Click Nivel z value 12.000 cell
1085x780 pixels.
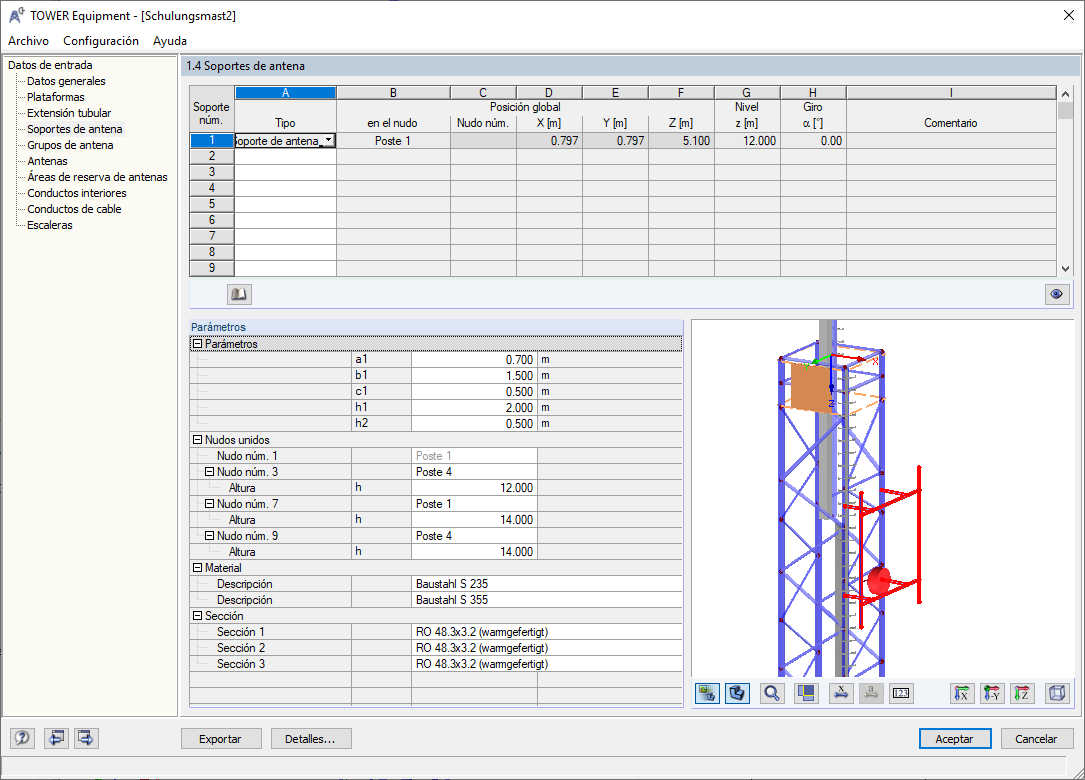click(x=747, y=140)
